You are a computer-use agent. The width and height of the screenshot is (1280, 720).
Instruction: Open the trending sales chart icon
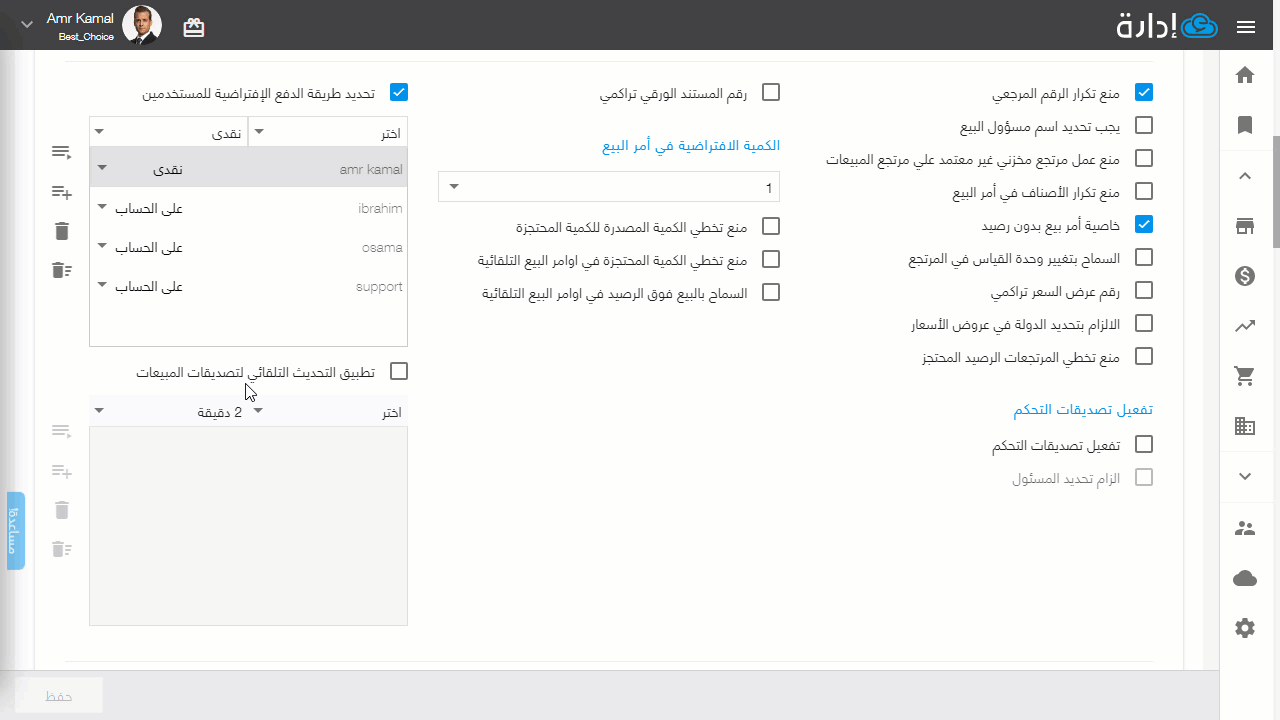coord(1245,326)
